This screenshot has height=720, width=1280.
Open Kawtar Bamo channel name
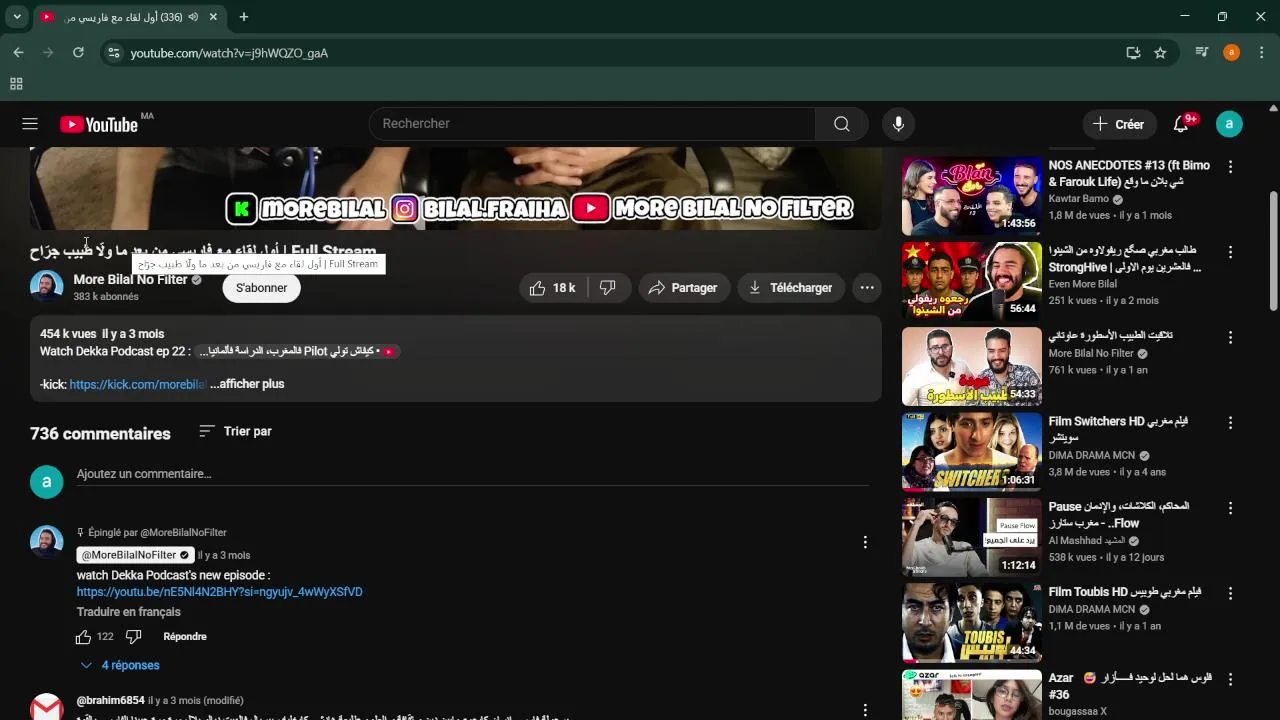click(x=1079, y=199)
